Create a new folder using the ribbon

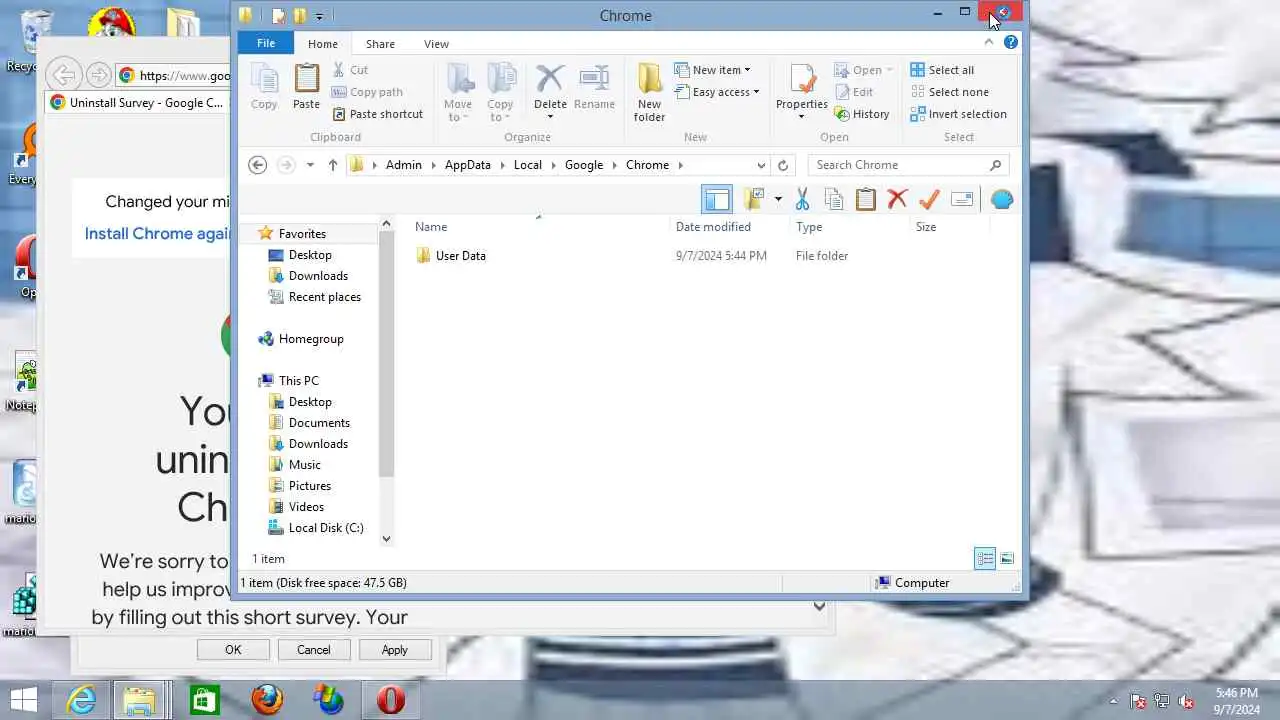click(x=649, y=92)
